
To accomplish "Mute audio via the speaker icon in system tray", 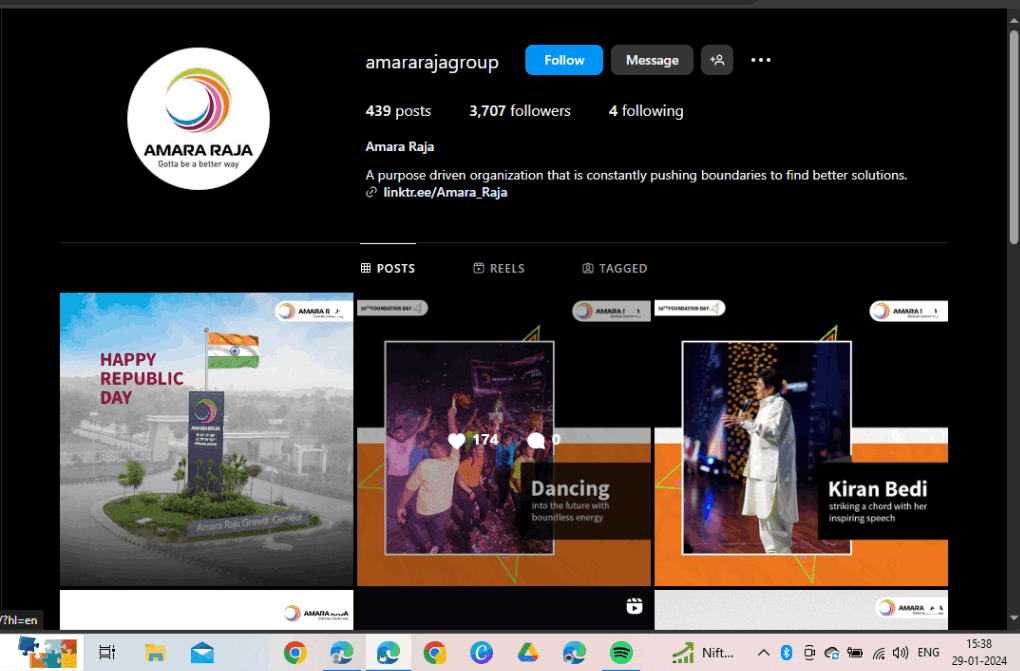I will click(900, 652).
